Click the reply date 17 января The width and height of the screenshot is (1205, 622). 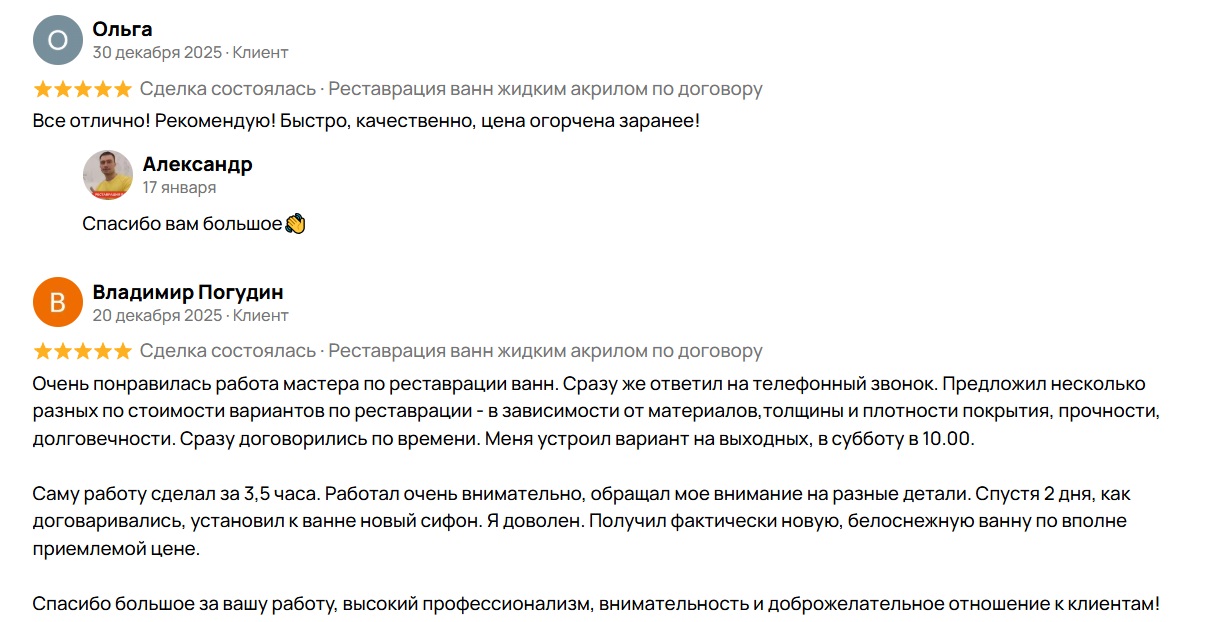coord(179,187)
